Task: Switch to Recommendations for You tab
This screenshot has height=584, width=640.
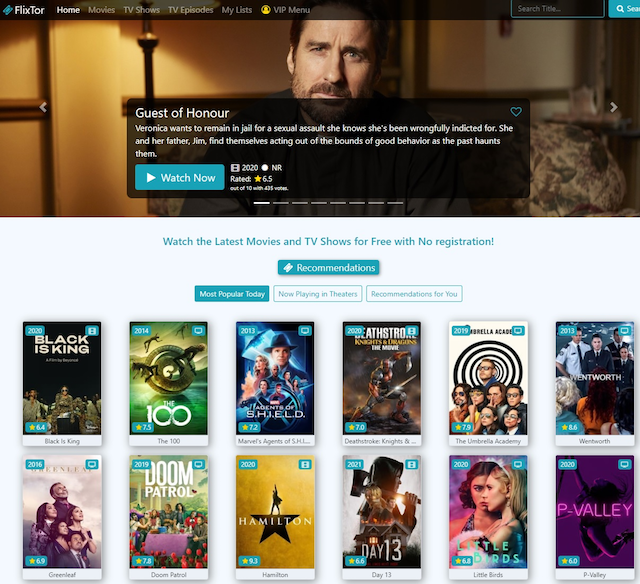Action: tap(414, 294)
